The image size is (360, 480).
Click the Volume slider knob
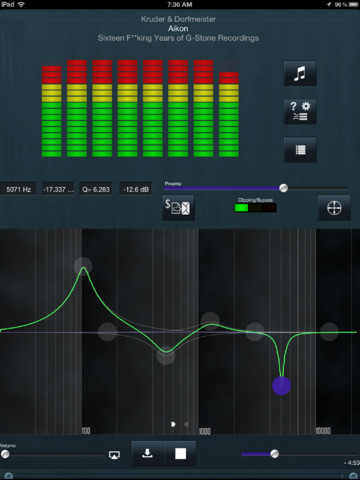(x=5, y=454)
